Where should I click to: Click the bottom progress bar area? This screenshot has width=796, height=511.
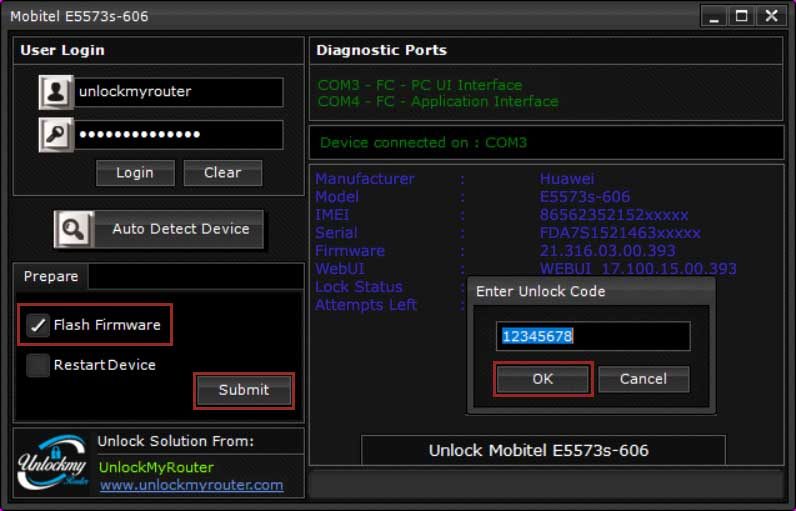click(546, 484)
